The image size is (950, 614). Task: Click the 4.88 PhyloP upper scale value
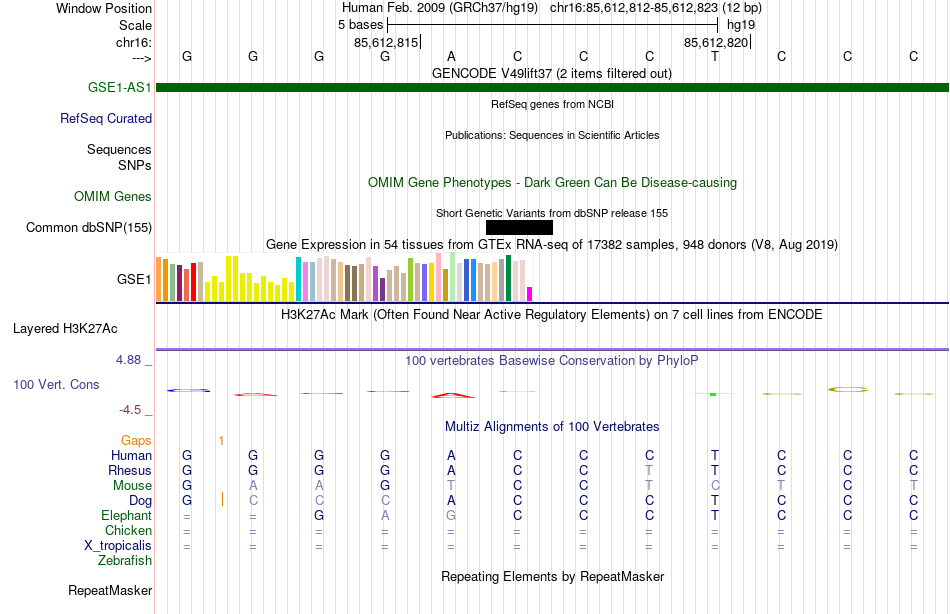128,359
